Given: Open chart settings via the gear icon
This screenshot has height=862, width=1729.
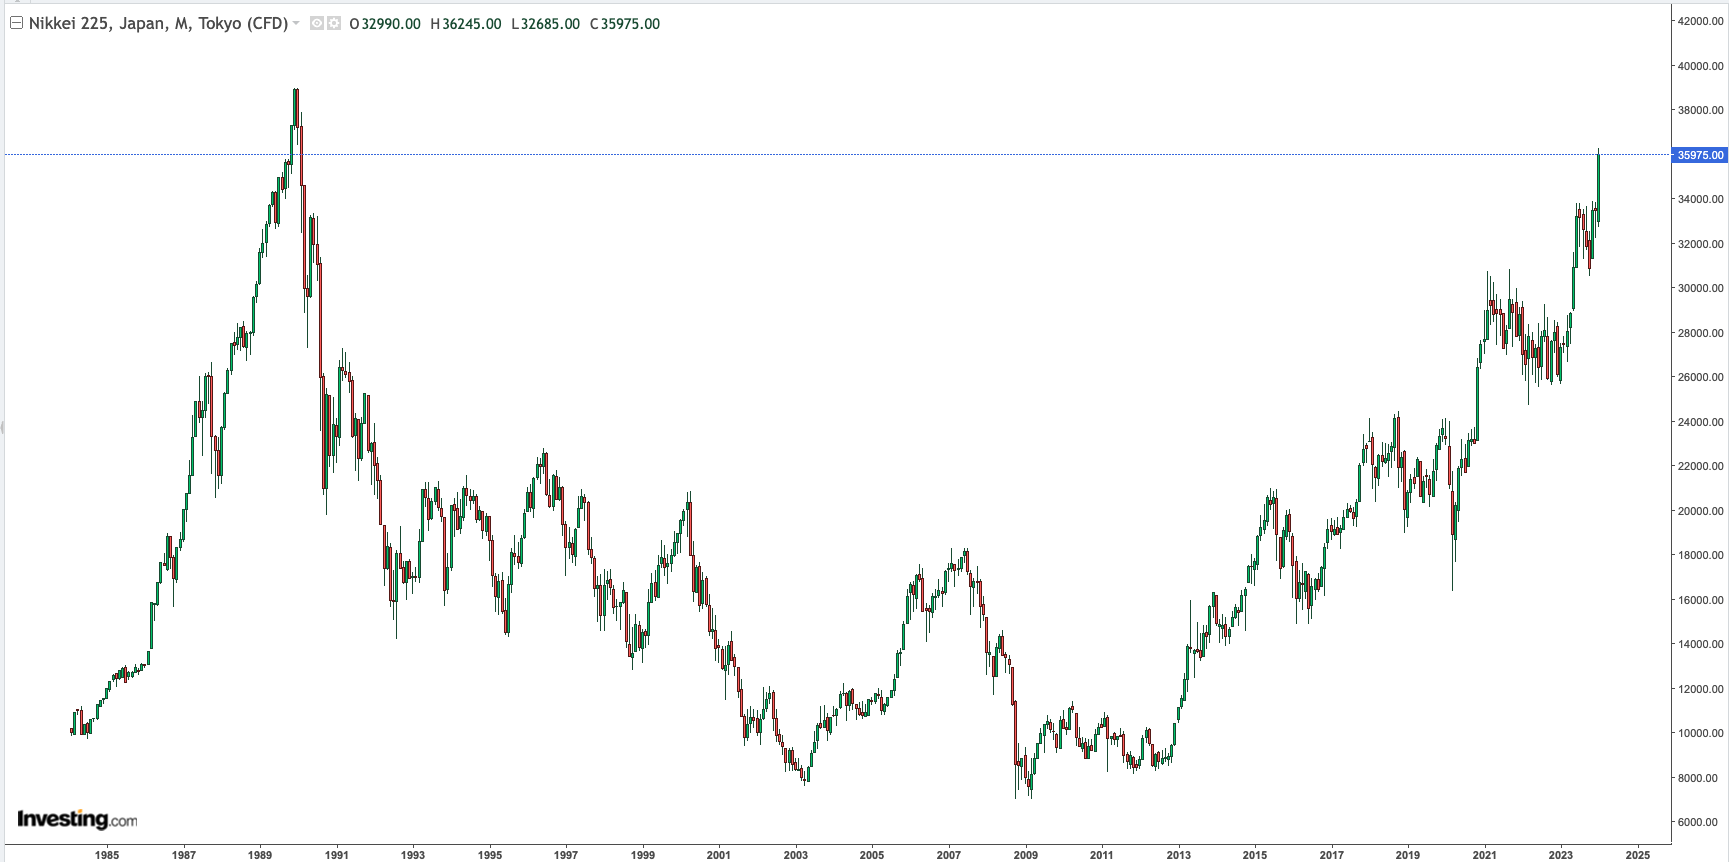Looking at the screenshot, I should click(x=334, y=23).
